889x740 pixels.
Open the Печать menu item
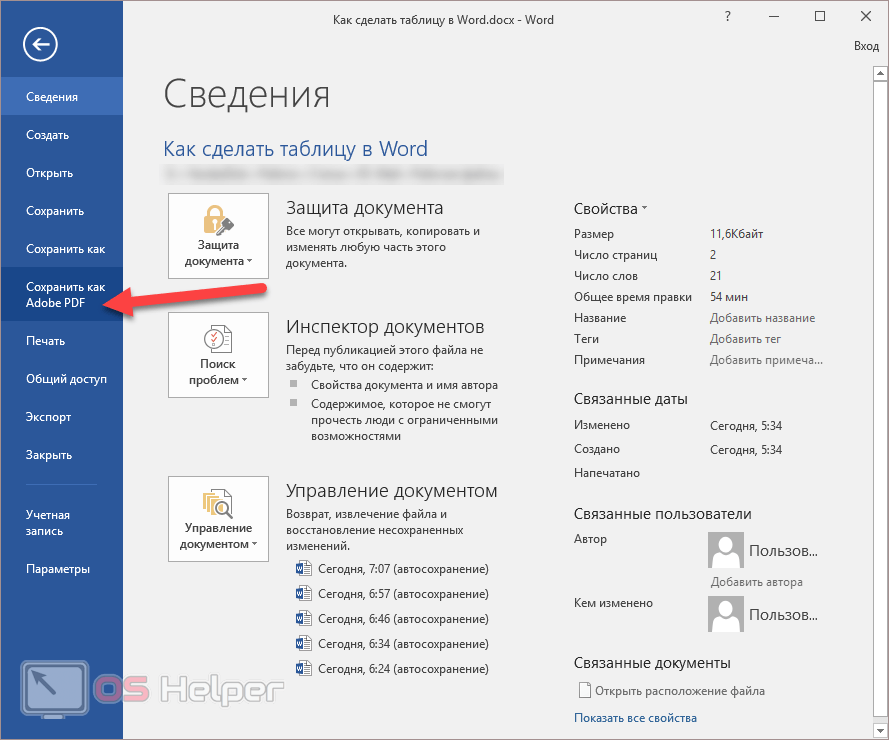click(46, 341)
